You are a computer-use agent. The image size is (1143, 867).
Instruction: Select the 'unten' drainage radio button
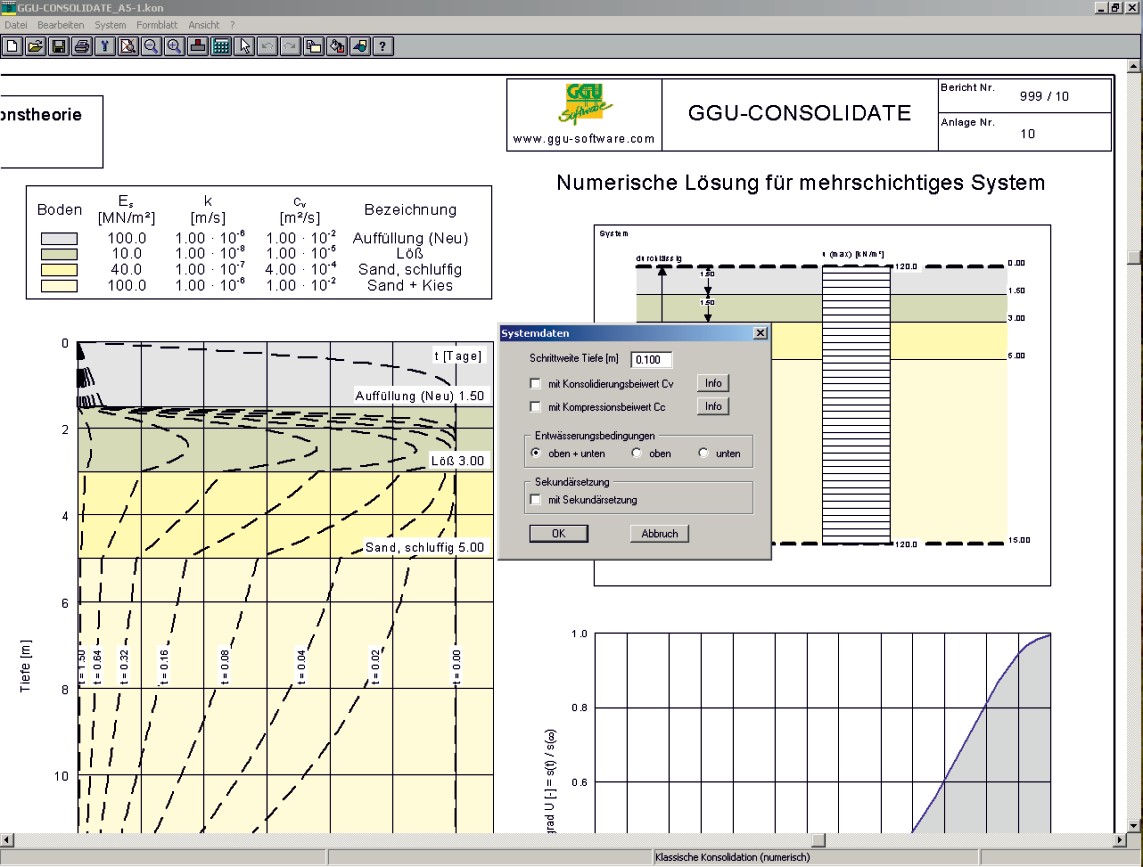tap(703, 453)
